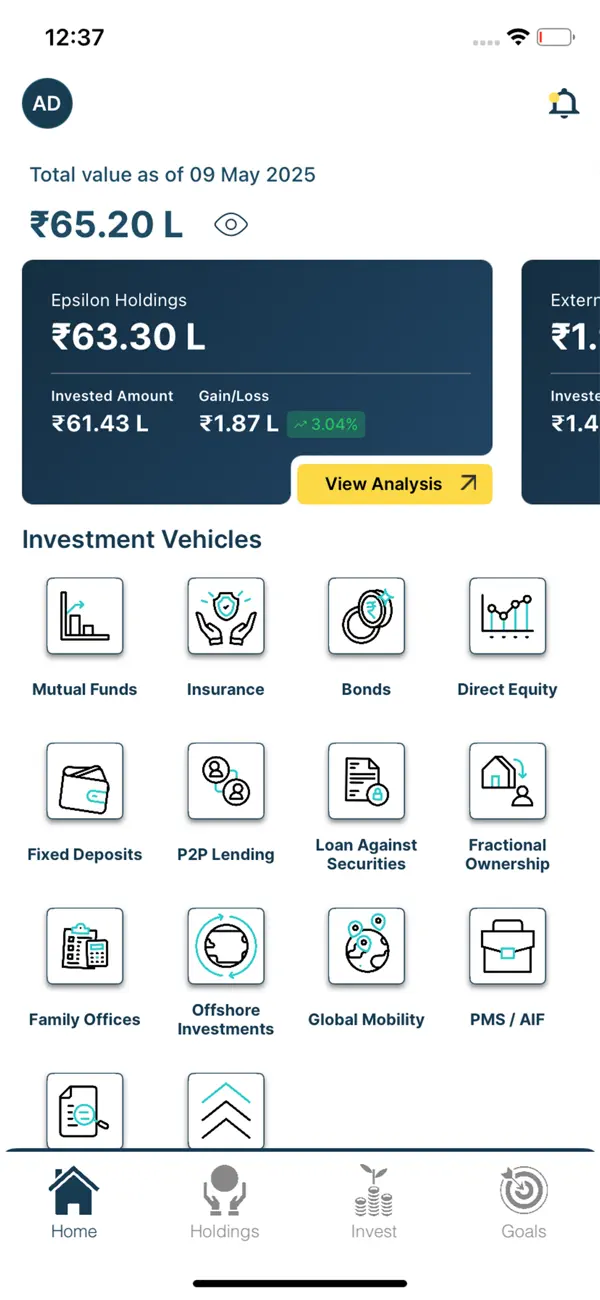600x1300 pixels.
Task: Open the Direct Equity chart icon
Action: 508,616
